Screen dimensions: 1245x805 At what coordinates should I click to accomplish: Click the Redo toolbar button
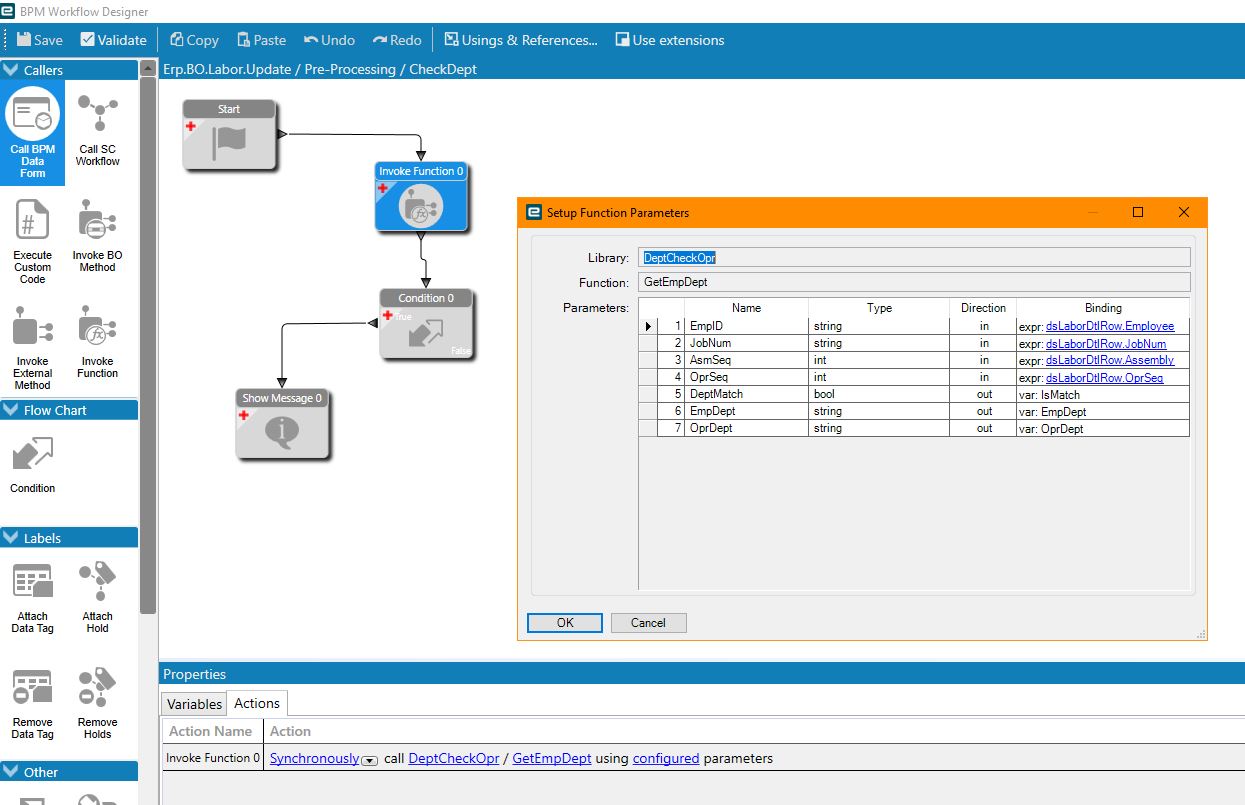[397, 40]
